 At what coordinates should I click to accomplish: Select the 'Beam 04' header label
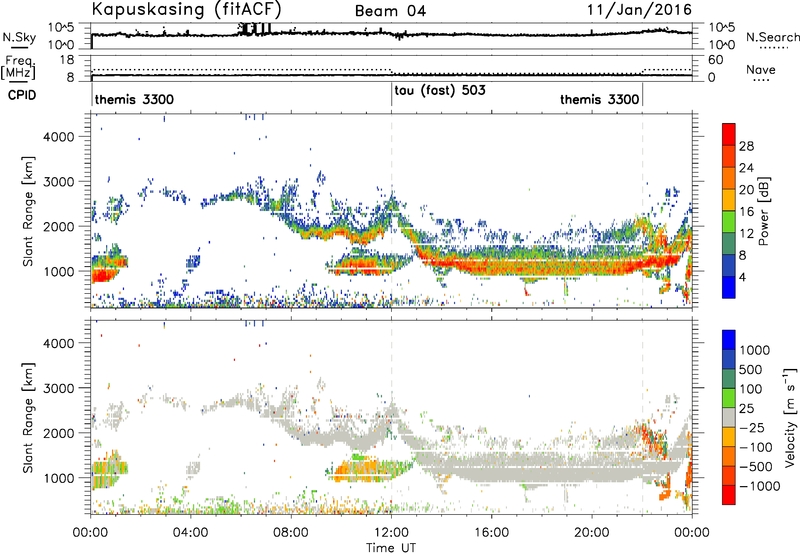pyautogui.click(x=390, y=11)
